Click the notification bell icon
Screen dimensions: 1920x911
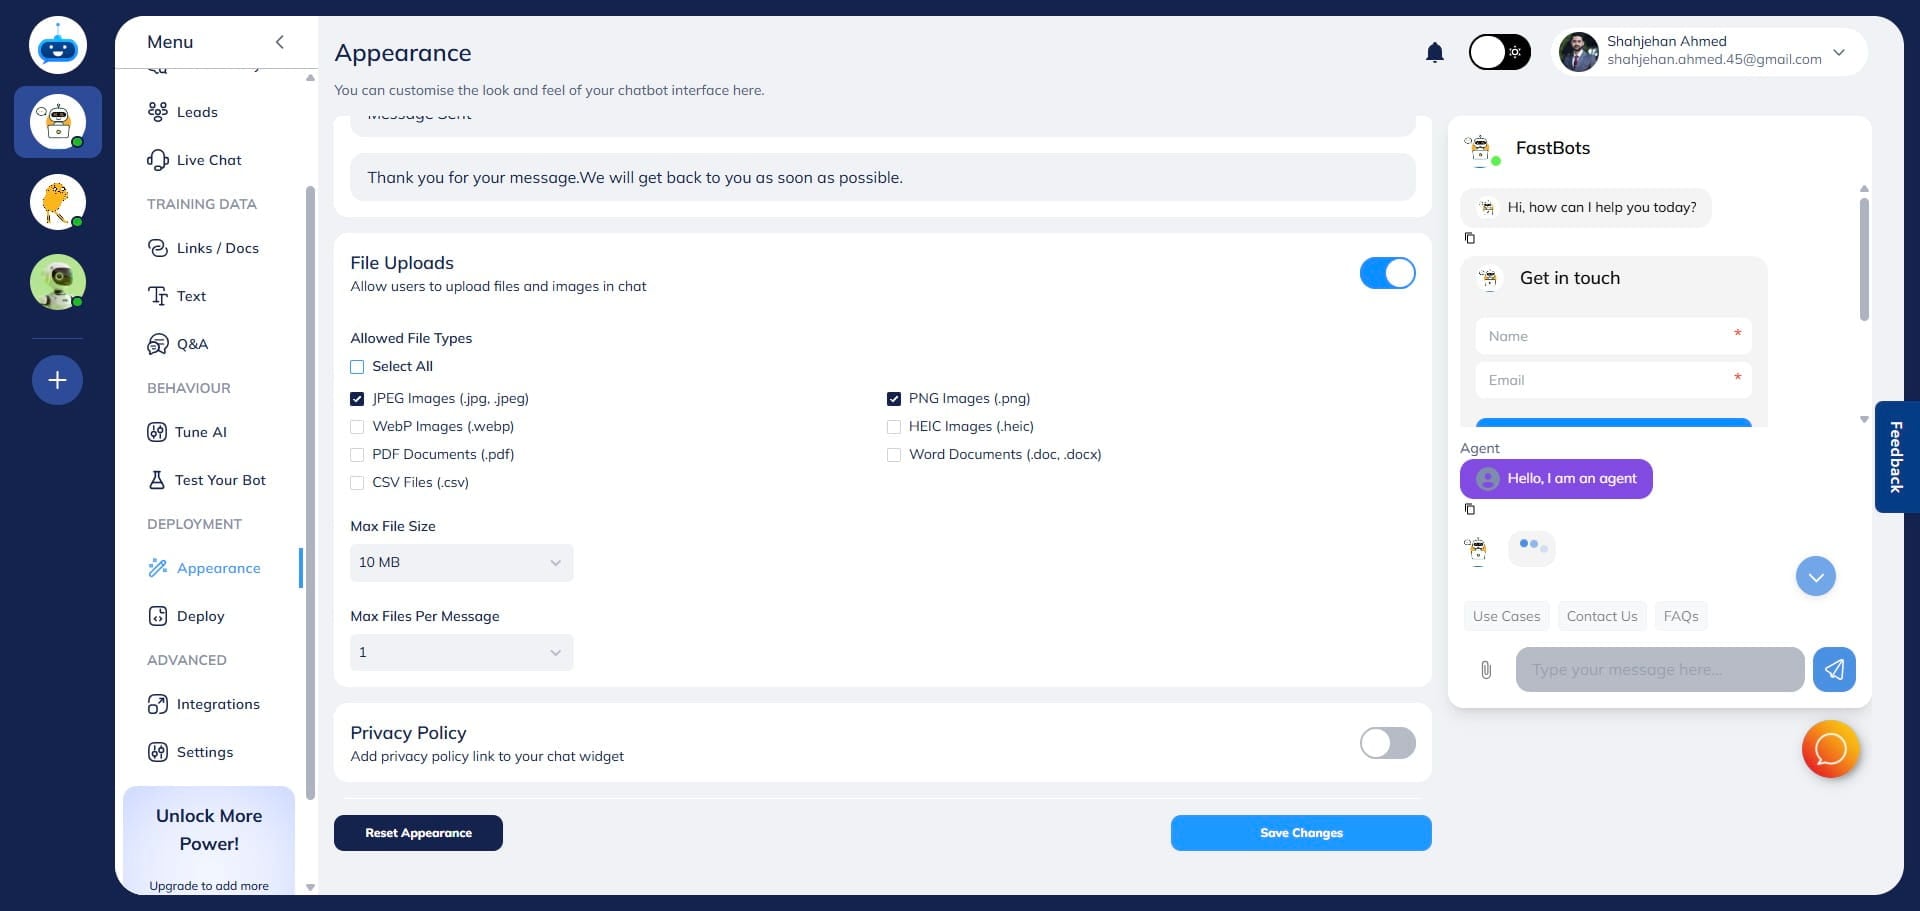1435,52
